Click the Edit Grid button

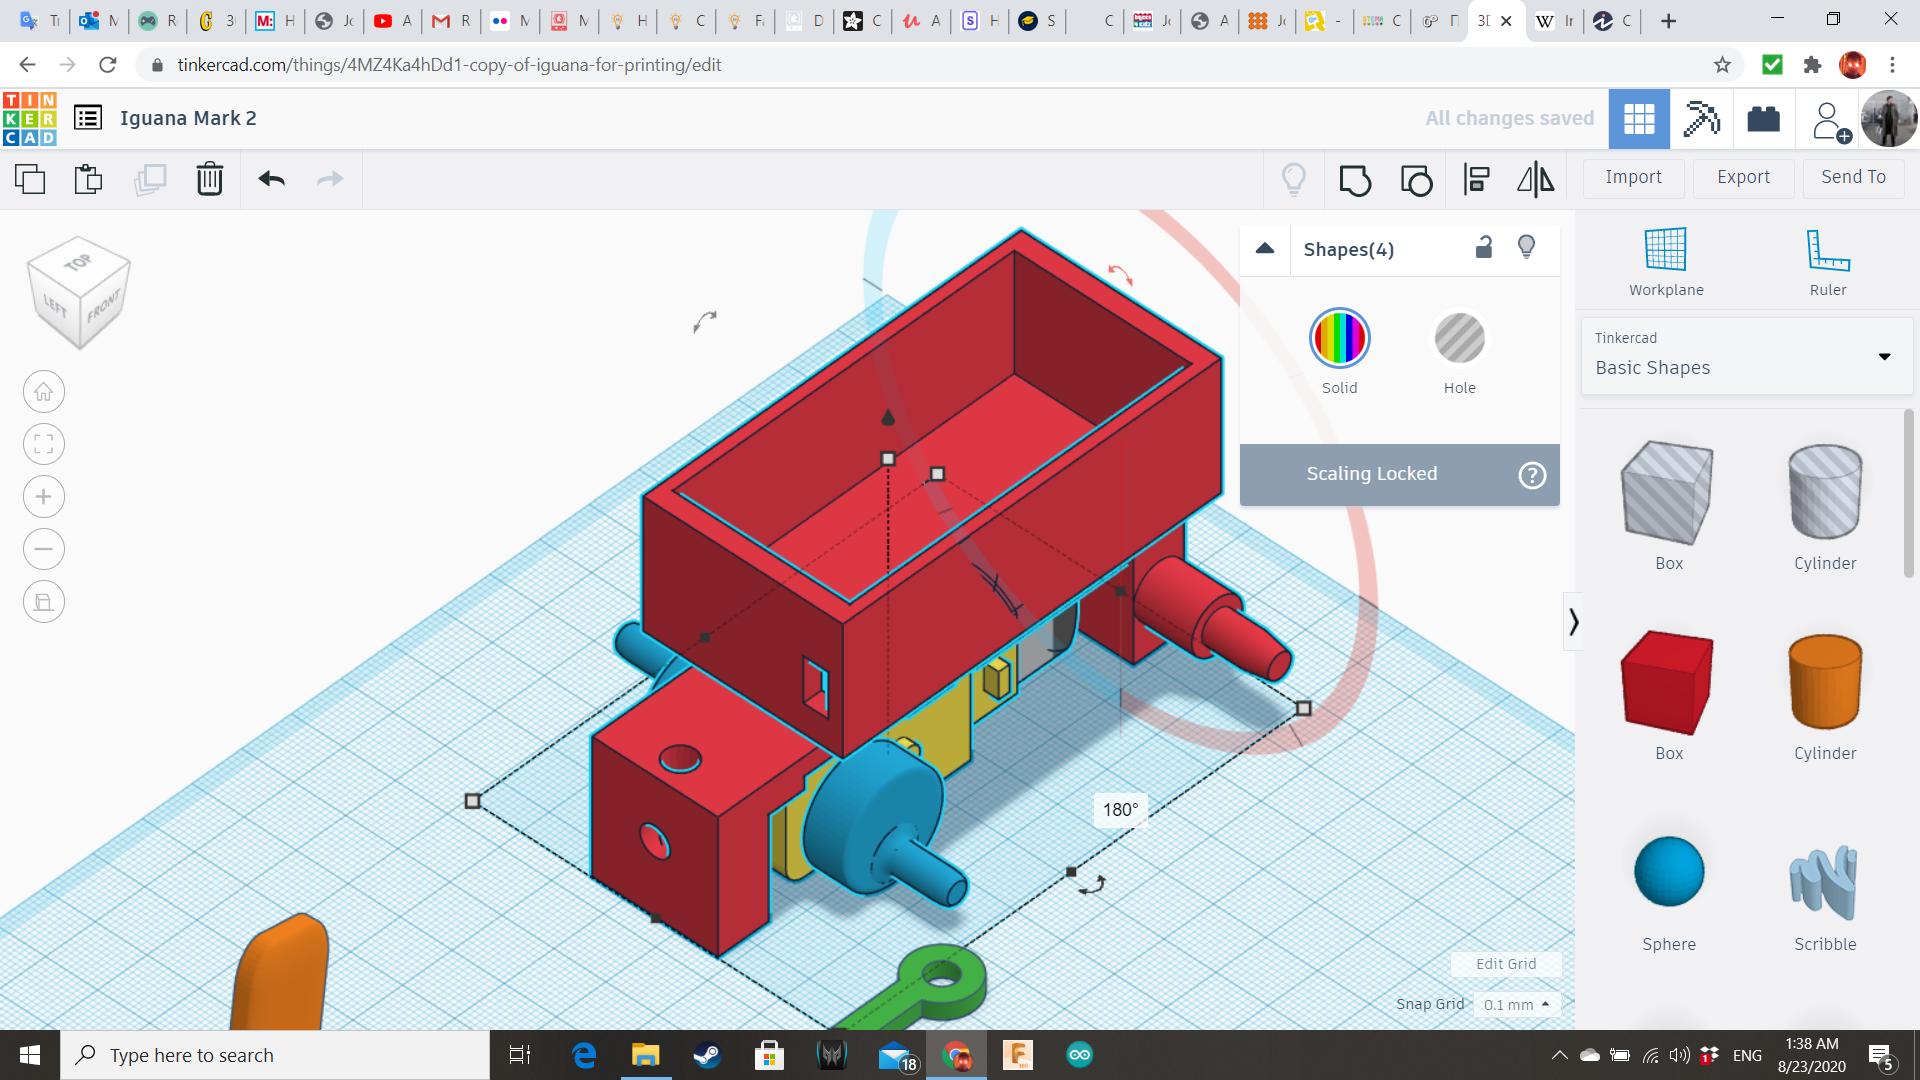(1506, 964)
